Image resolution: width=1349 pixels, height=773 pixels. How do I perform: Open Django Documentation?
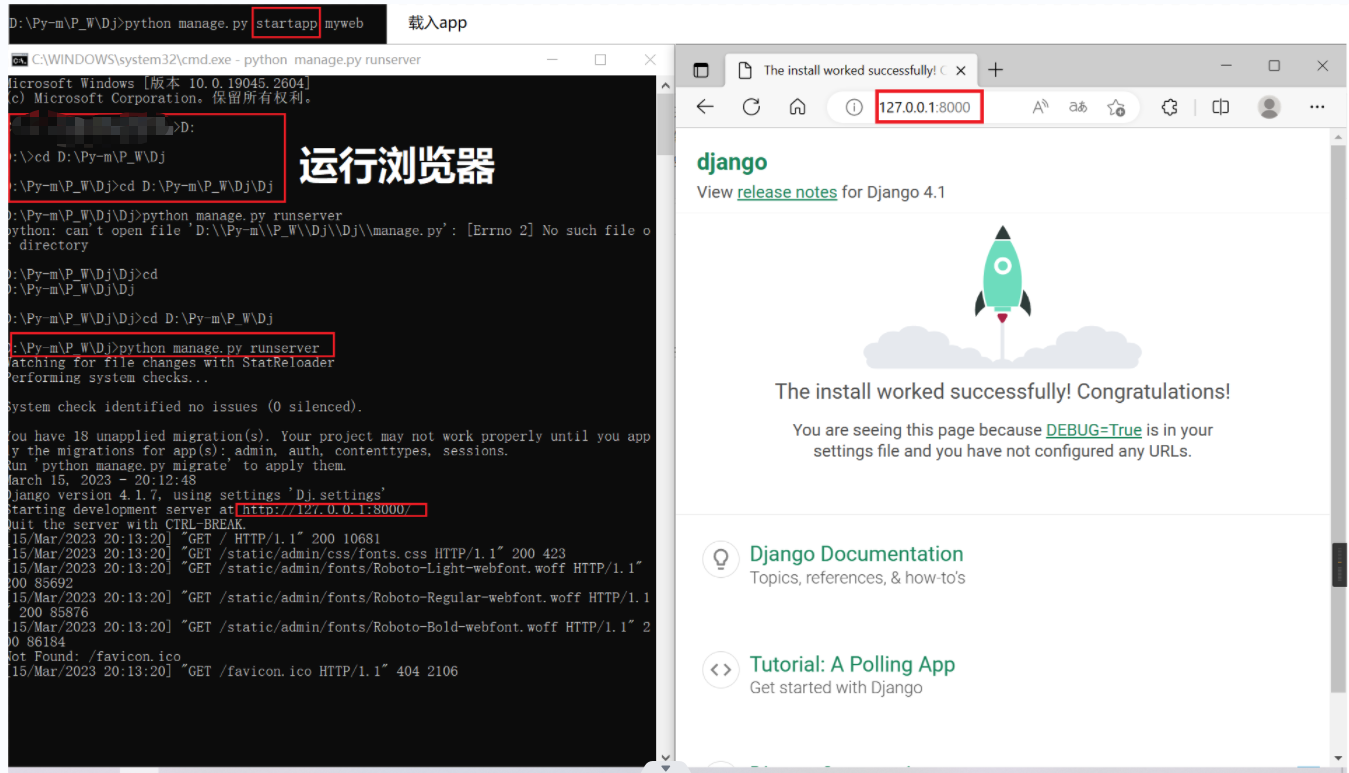(856, 553)
